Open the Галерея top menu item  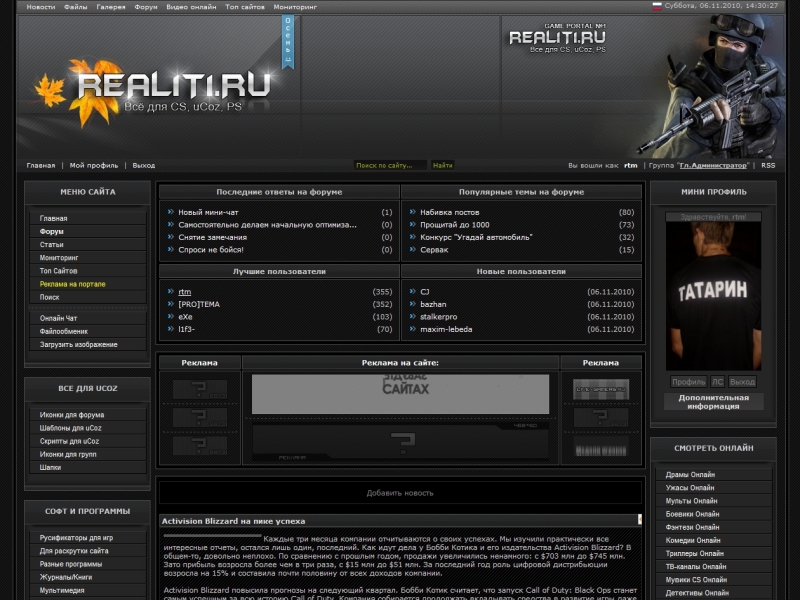tap(111, 7)
